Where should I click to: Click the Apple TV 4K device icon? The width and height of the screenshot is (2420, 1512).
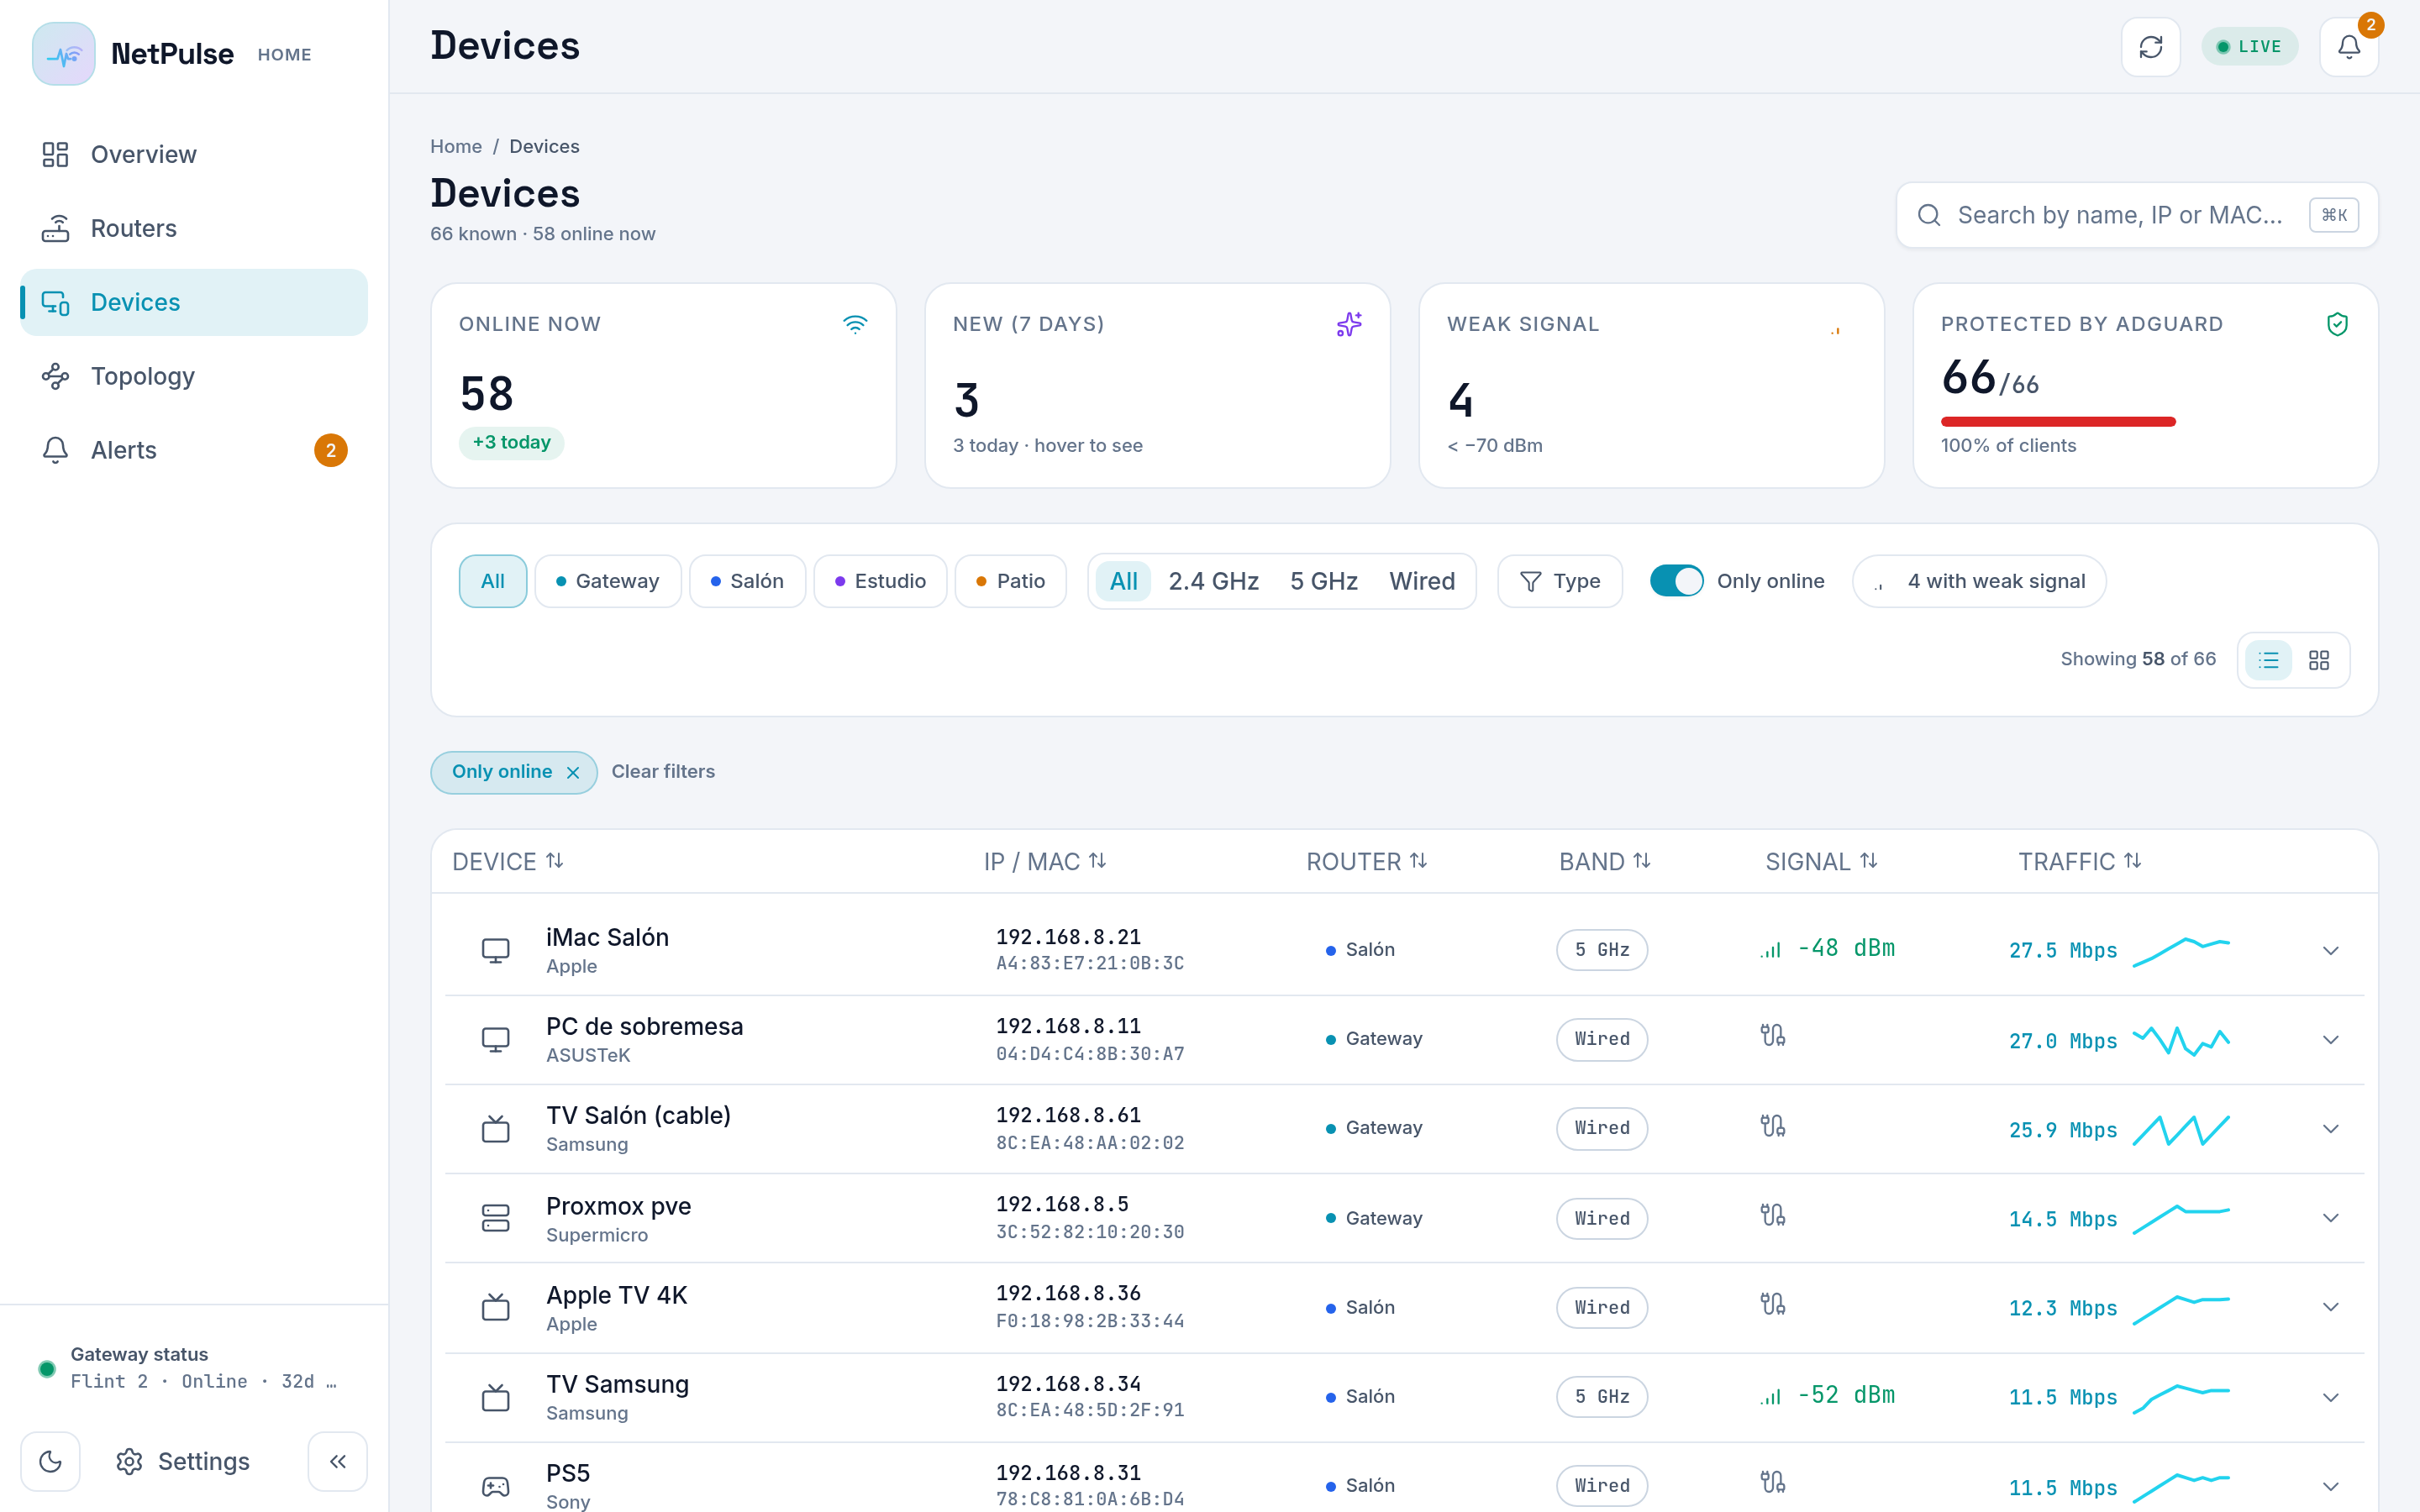[x=495, y=1307]
